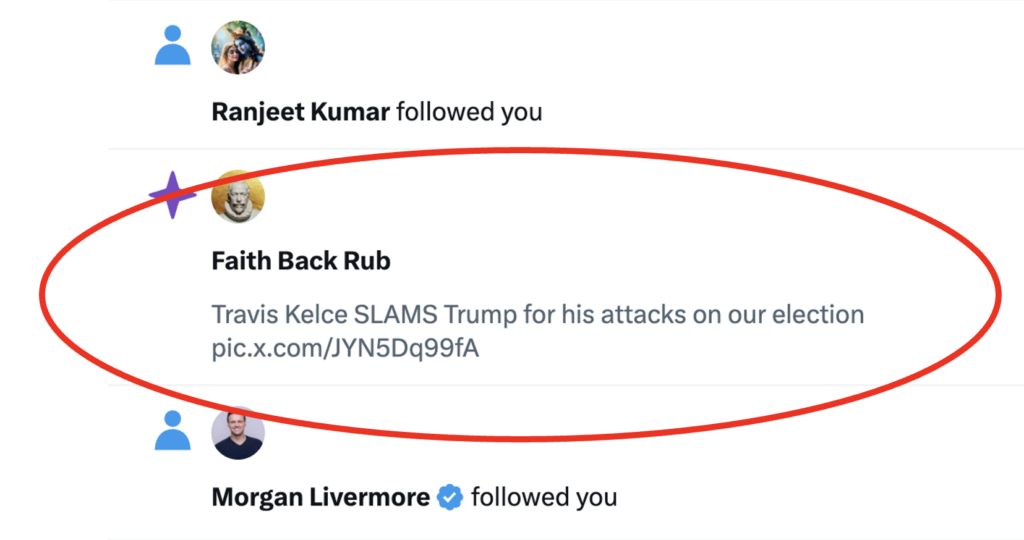Open the Faith Back Rub account name
This screenshot has height=540, width=1024.
[x=301, y=262]
